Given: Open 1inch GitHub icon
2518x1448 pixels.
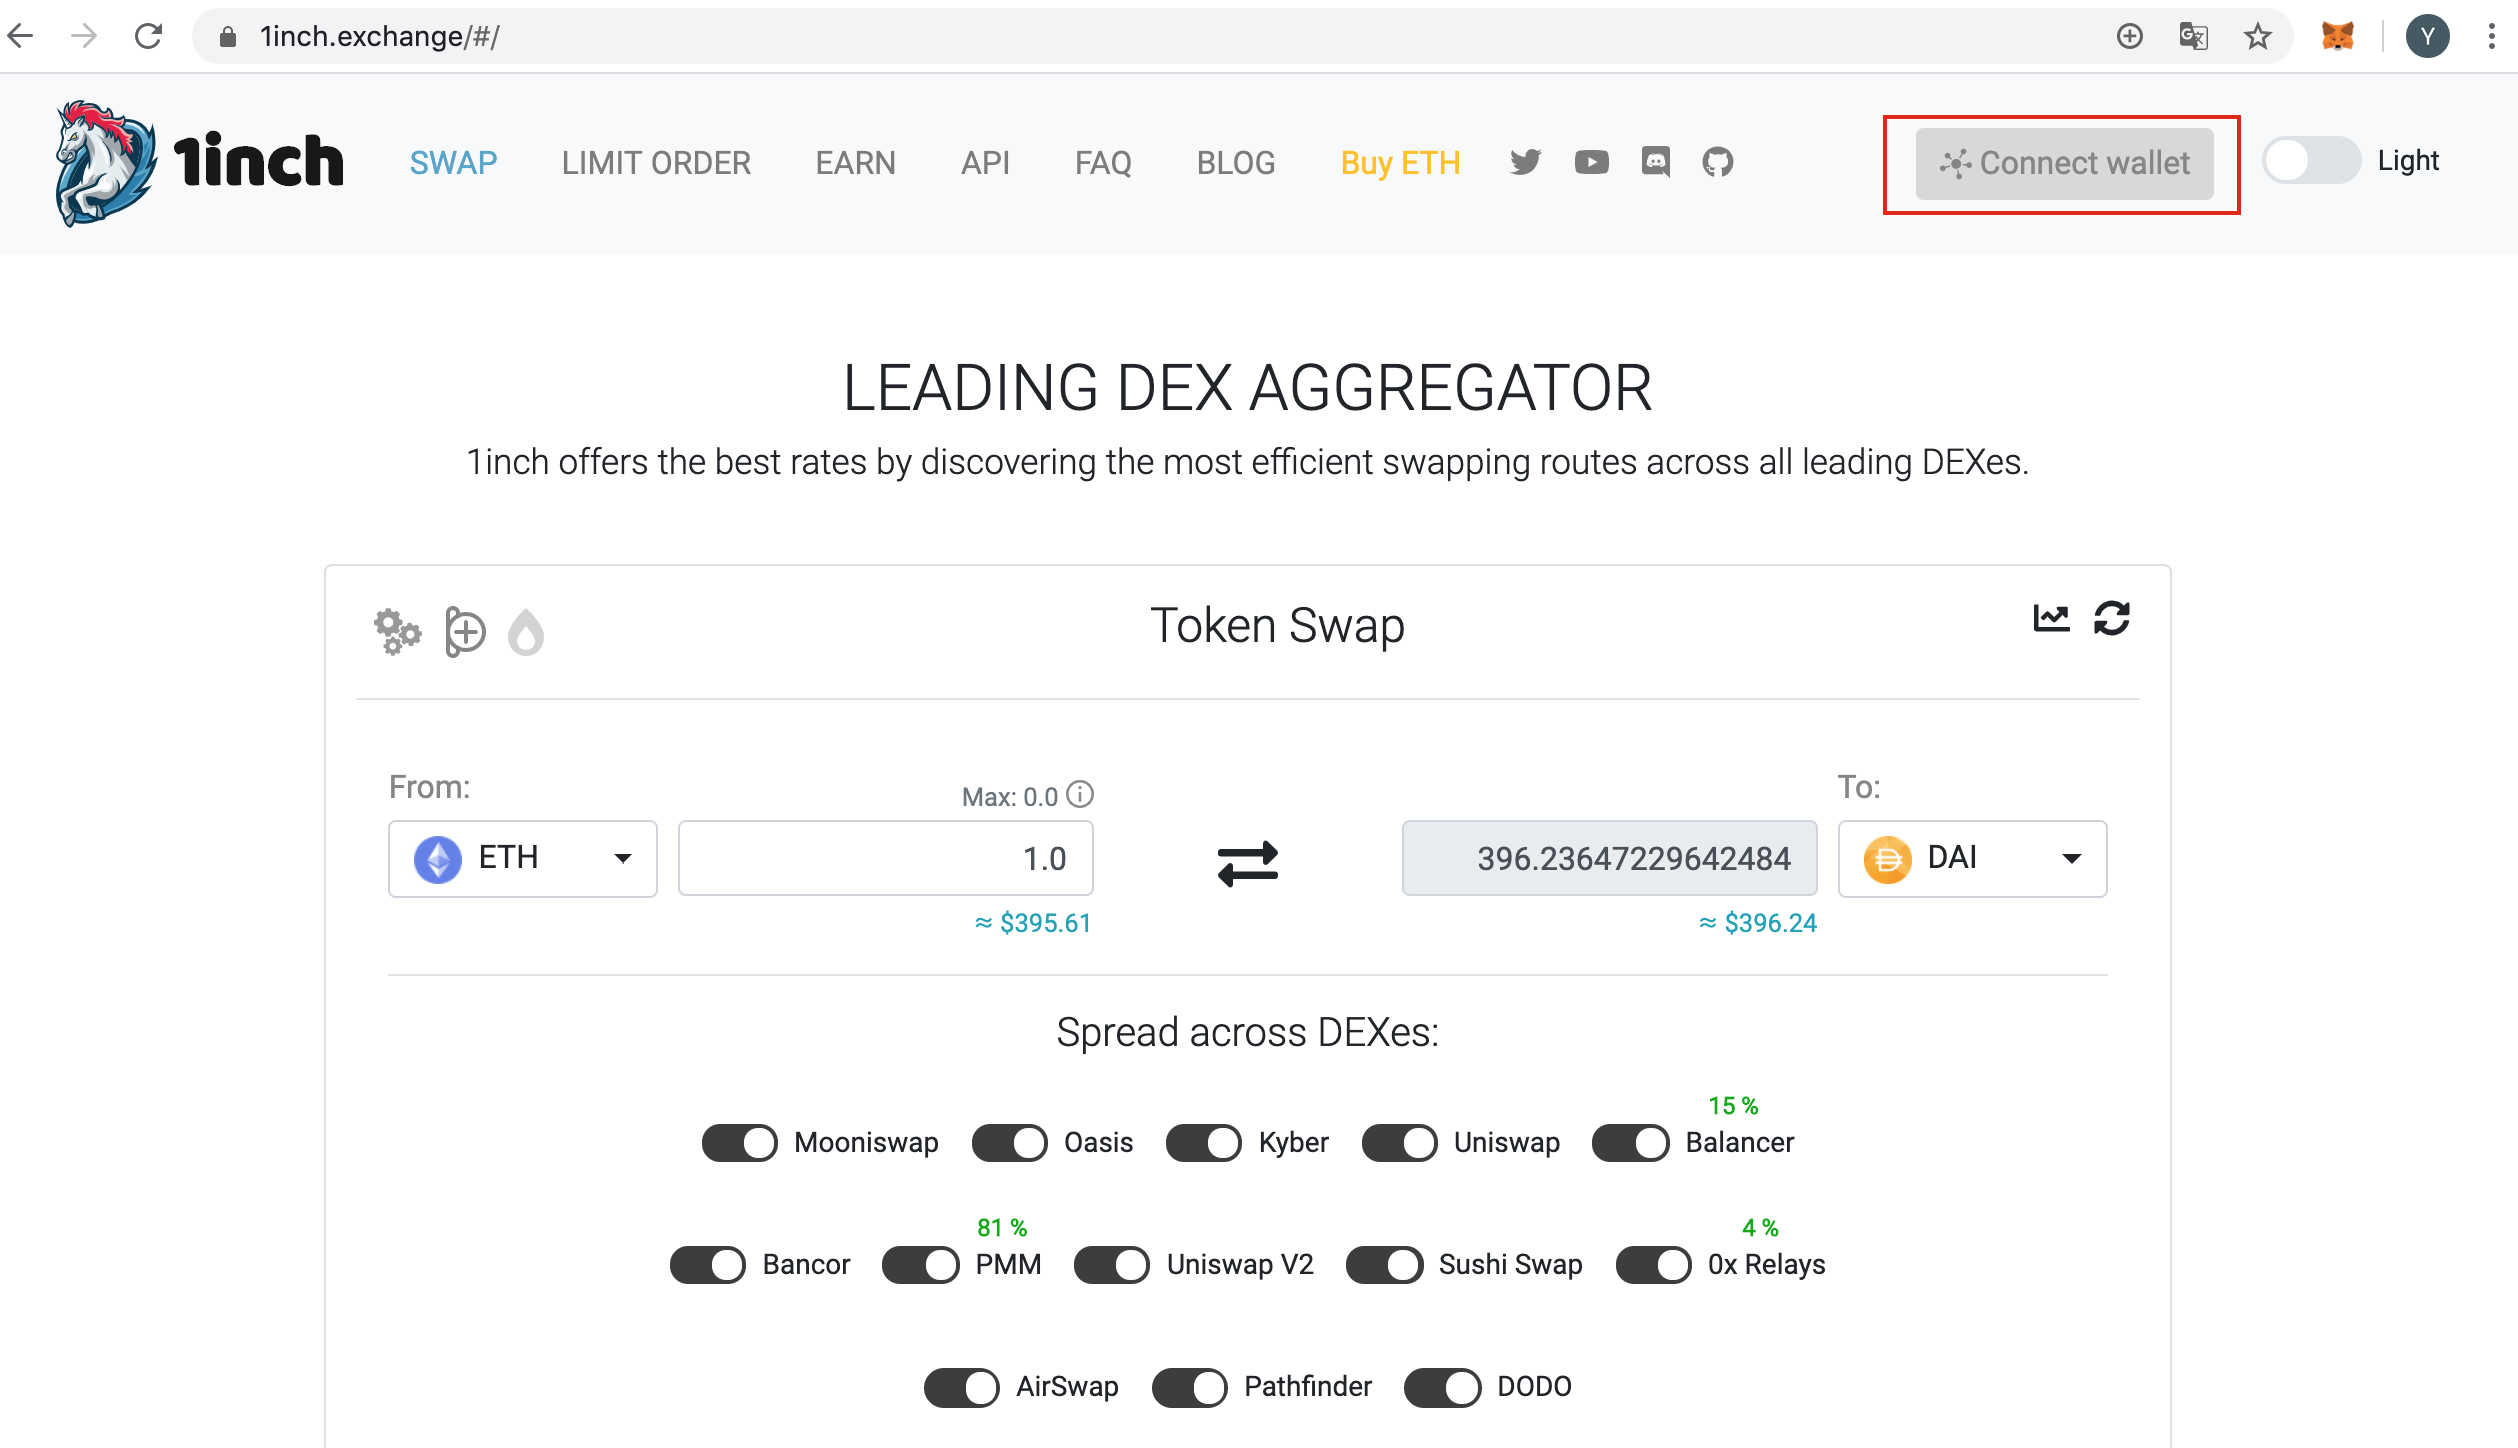Looking at the screenshot, I should click(1718, 162).
